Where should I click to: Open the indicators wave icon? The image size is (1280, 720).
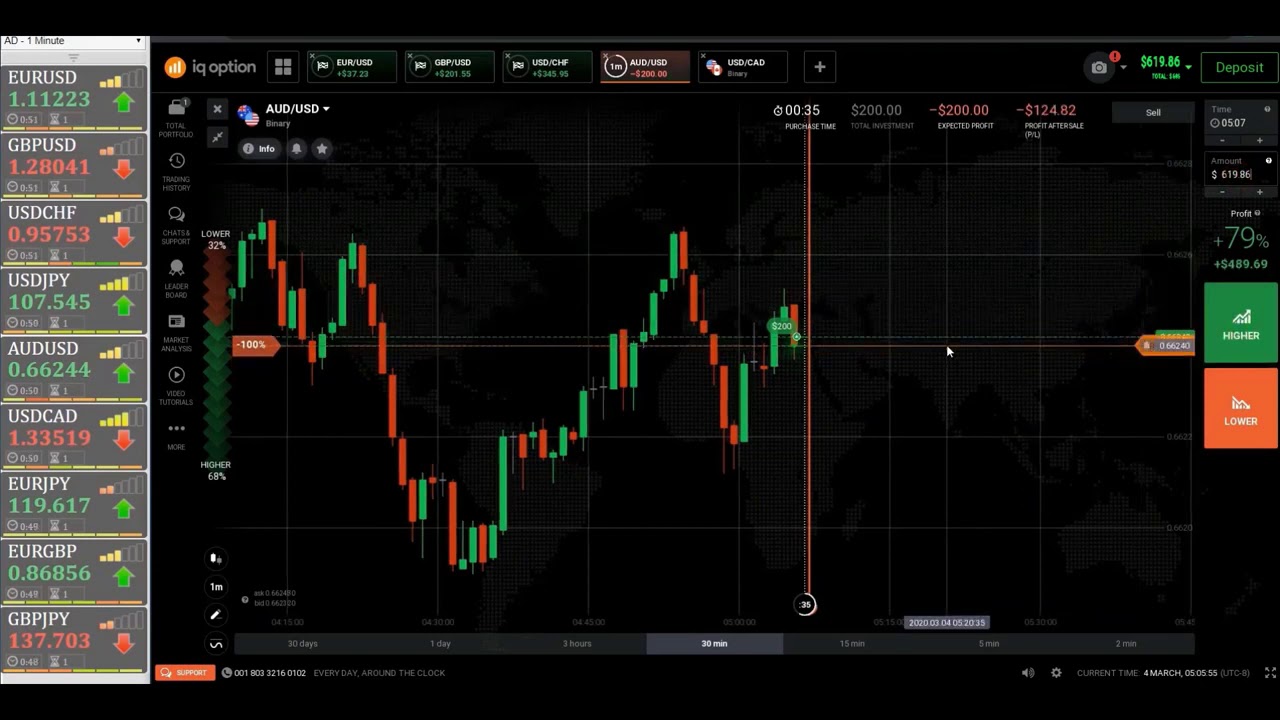tap(215, 644)
